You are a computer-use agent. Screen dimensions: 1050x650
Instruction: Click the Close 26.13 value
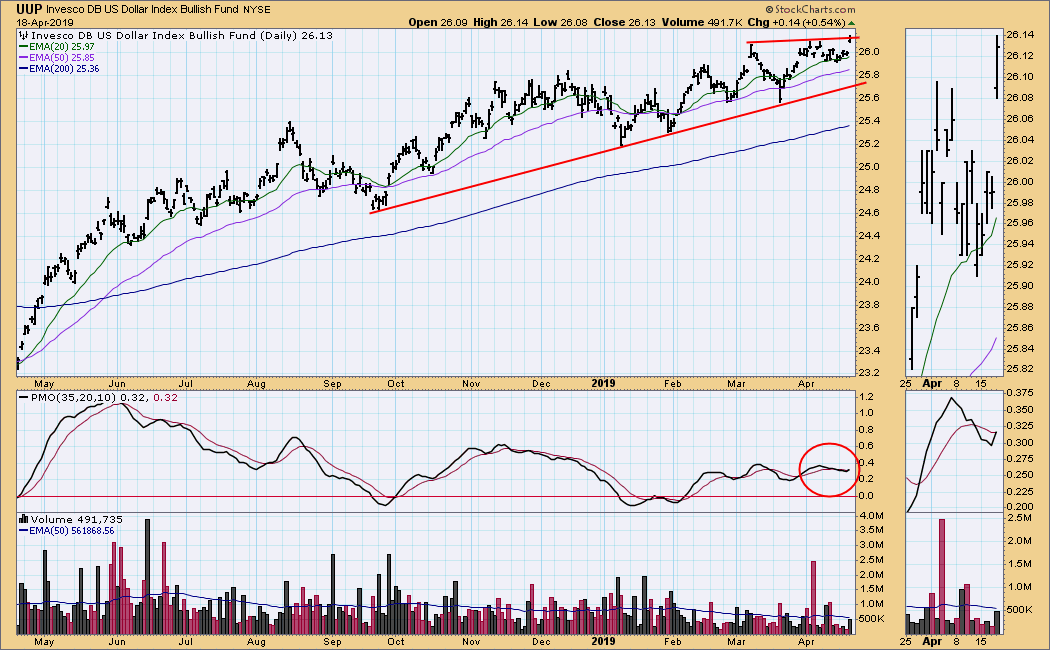pos(624,22)
